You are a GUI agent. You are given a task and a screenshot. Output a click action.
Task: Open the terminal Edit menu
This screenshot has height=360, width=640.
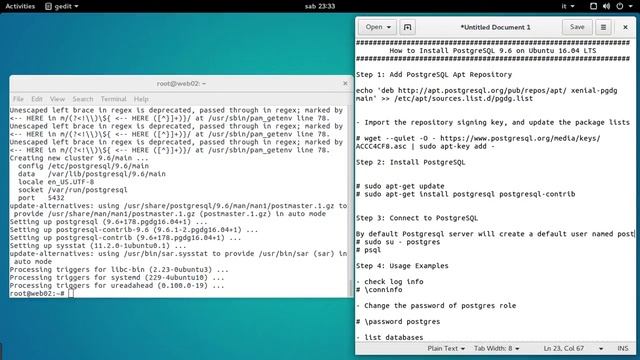pyautogui.click(x=37, y=99)
